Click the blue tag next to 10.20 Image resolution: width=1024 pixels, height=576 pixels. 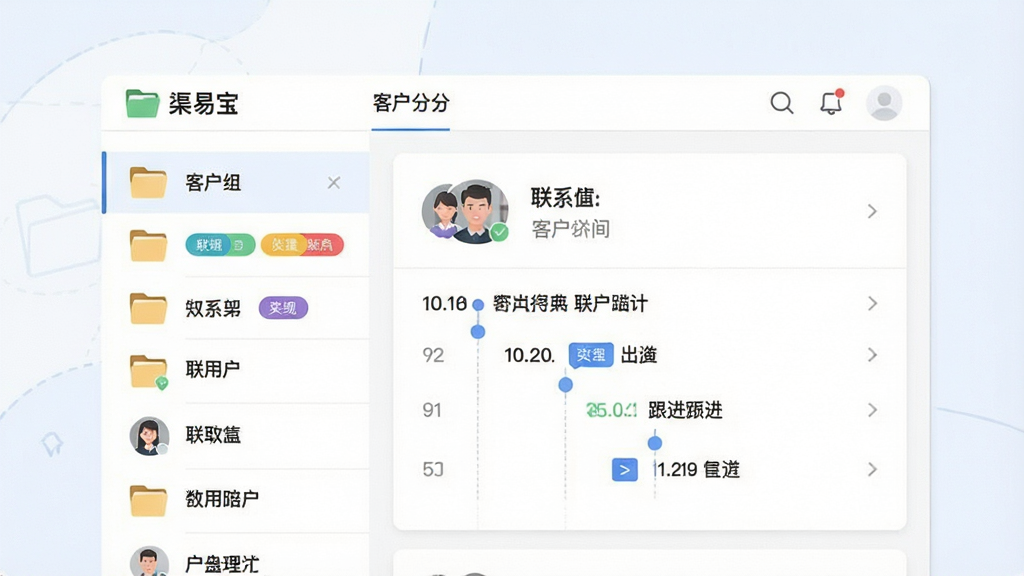[x=591, y=355]
